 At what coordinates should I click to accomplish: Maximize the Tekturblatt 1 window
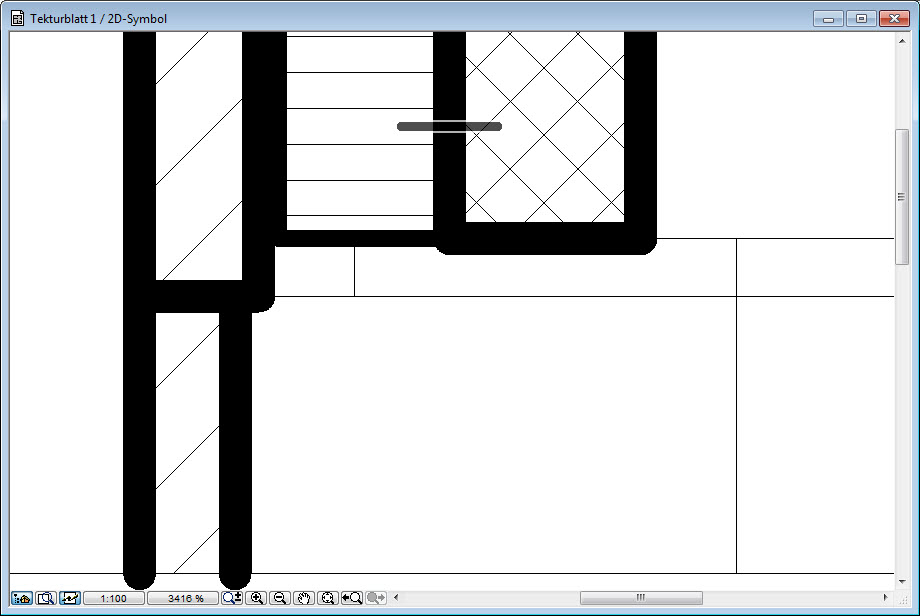point(861,19)
